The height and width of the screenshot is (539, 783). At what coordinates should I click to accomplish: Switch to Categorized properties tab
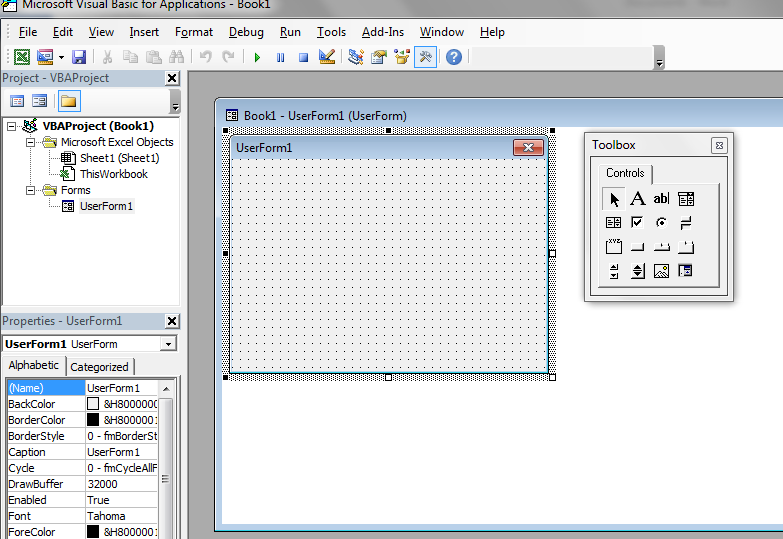tap(99, 367)
